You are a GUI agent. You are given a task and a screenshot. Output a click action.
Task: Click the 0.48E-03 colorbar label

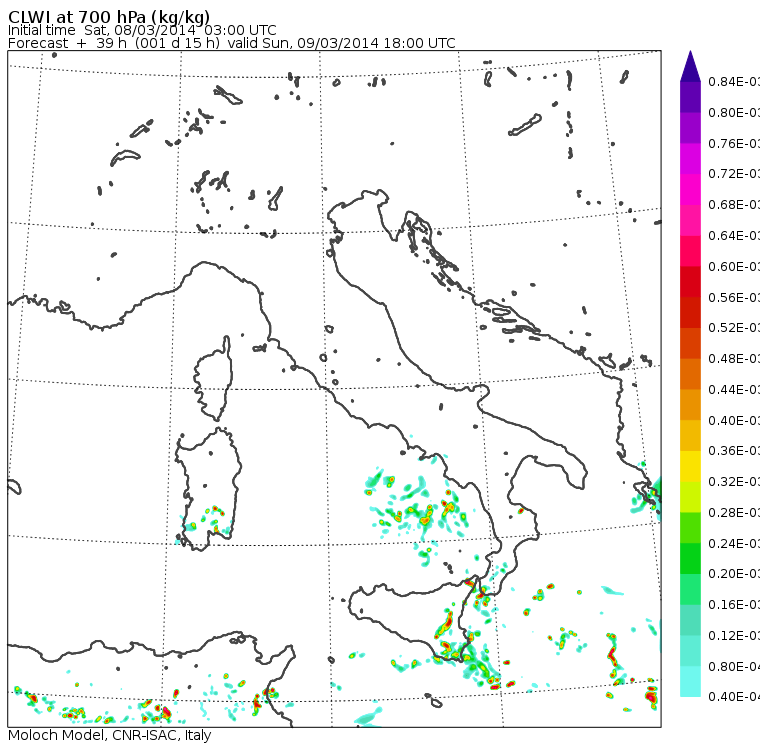click(734, 359)
